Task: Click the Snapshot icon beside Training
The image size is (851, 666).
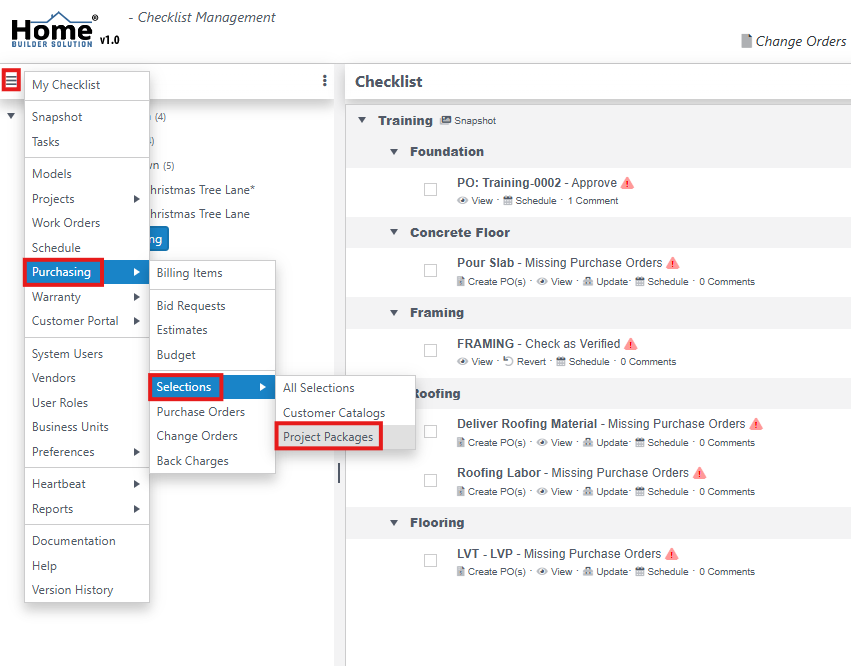Action: [x=446, y=120]
